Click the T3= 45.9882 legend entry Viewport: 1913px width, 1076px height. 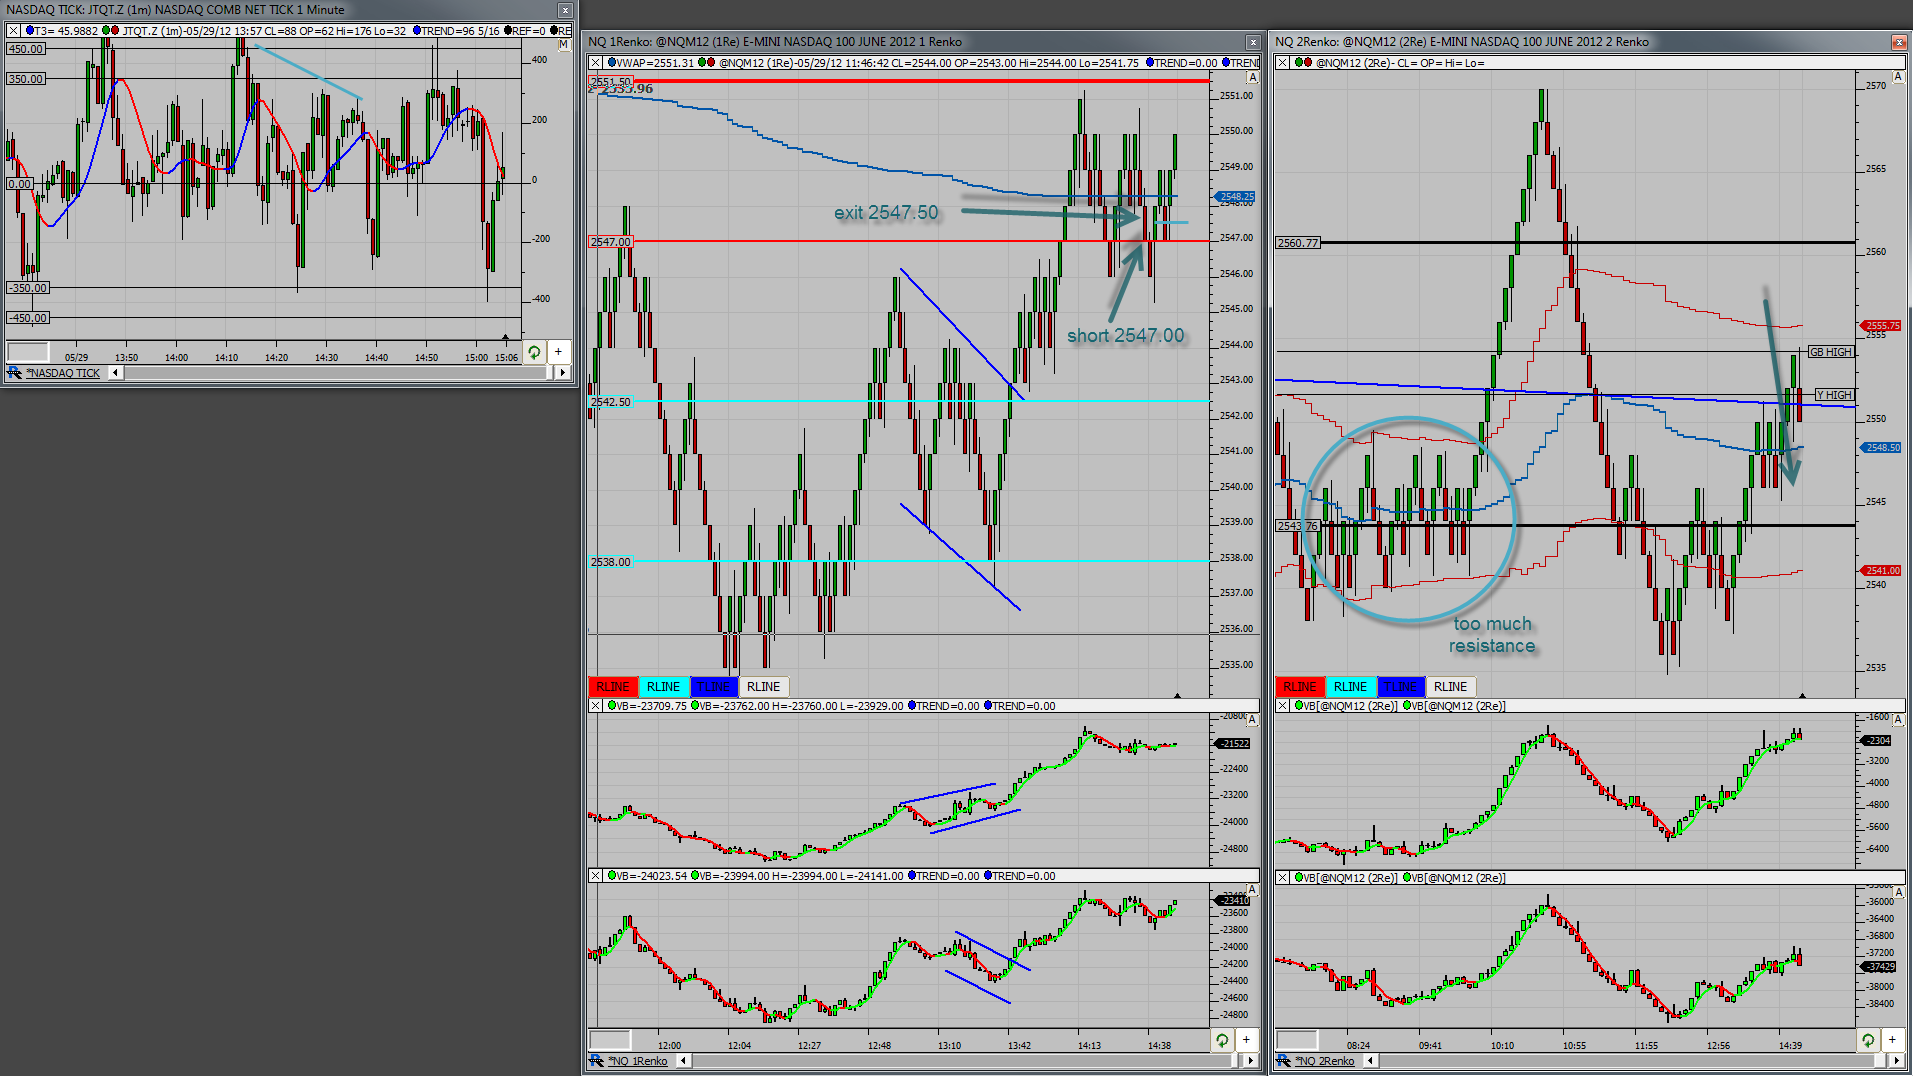pos(62,31)
